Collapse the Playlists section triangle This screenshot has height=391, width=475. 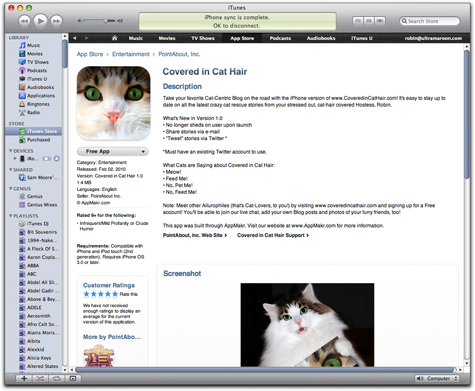(x=11, y=216)
